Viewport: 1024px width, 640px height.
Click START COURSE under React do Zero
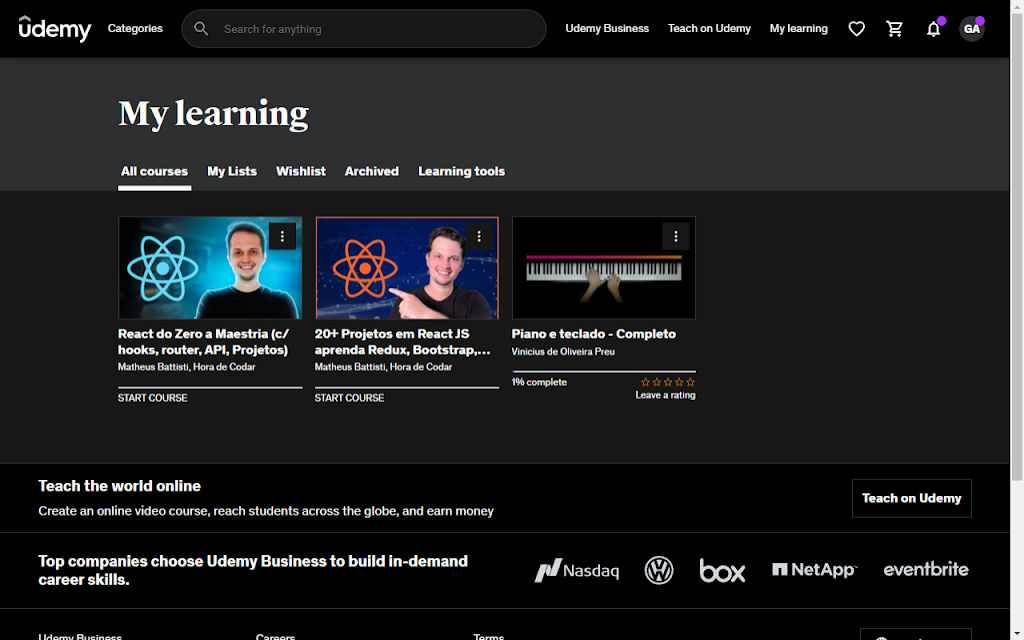coord(152,398)
